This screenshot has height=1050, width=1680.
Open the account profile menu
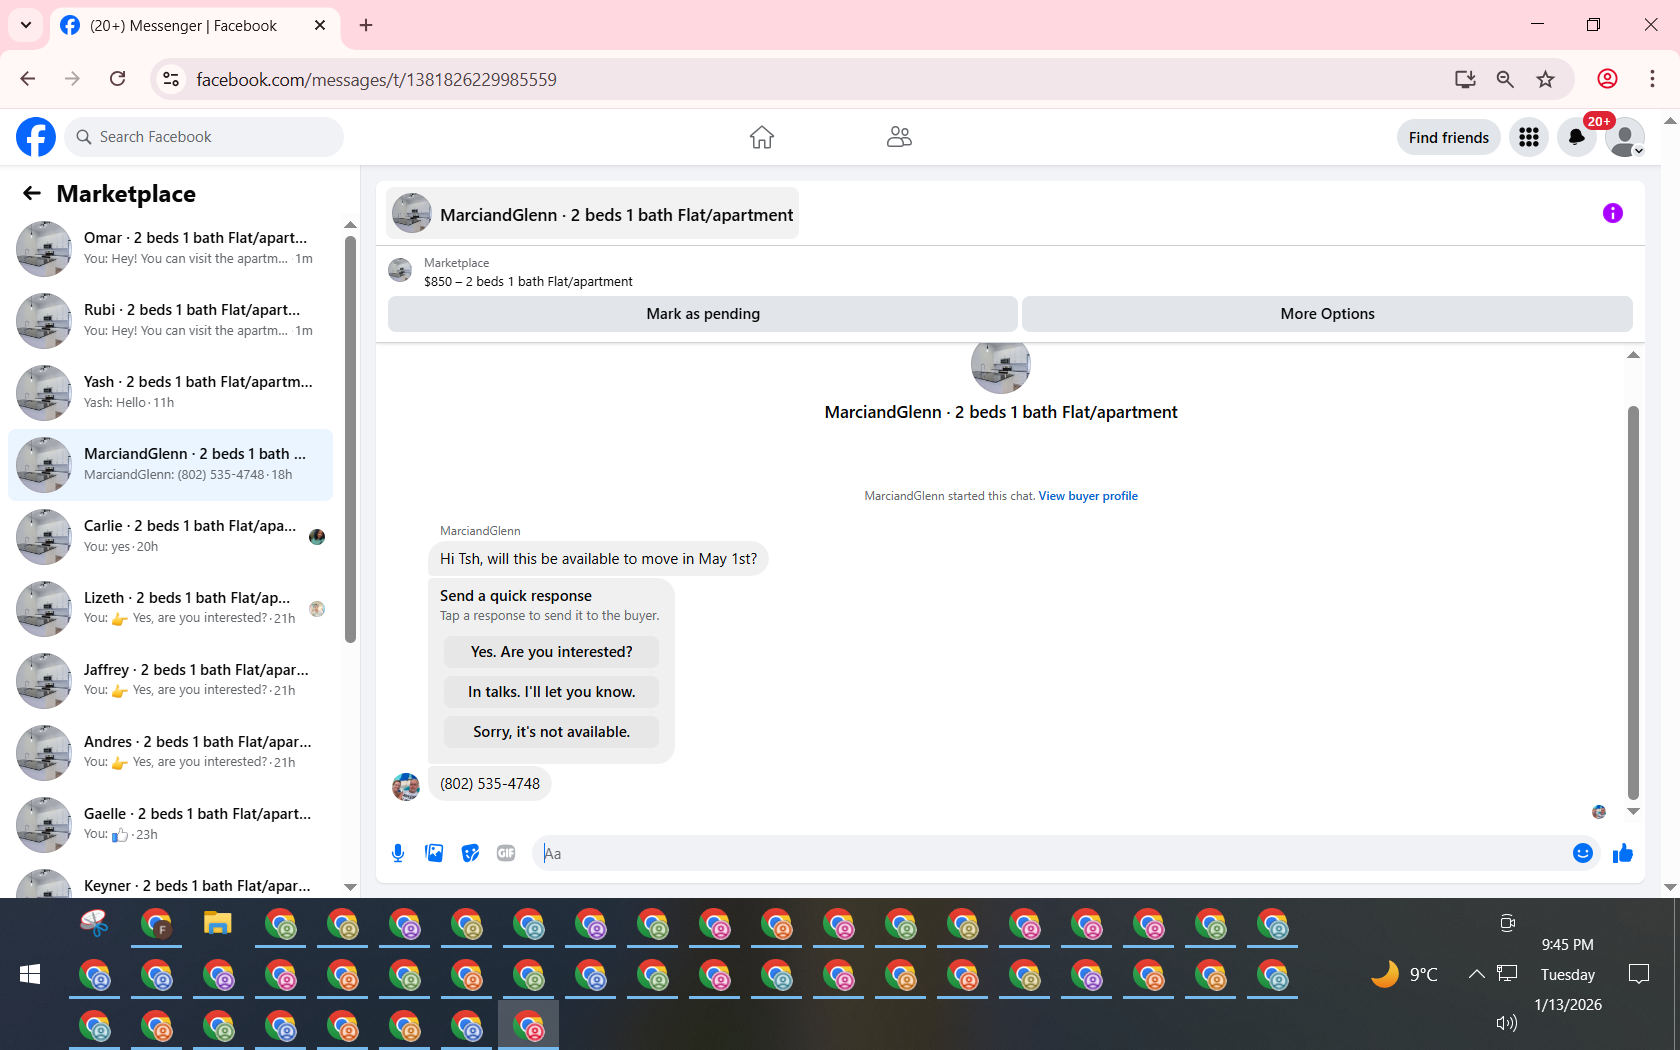(1625, 137)
